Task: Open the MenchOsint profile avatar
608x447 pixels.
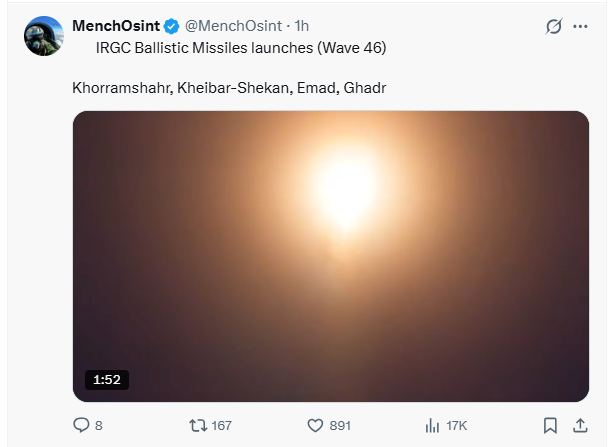Action: (44, 36)
